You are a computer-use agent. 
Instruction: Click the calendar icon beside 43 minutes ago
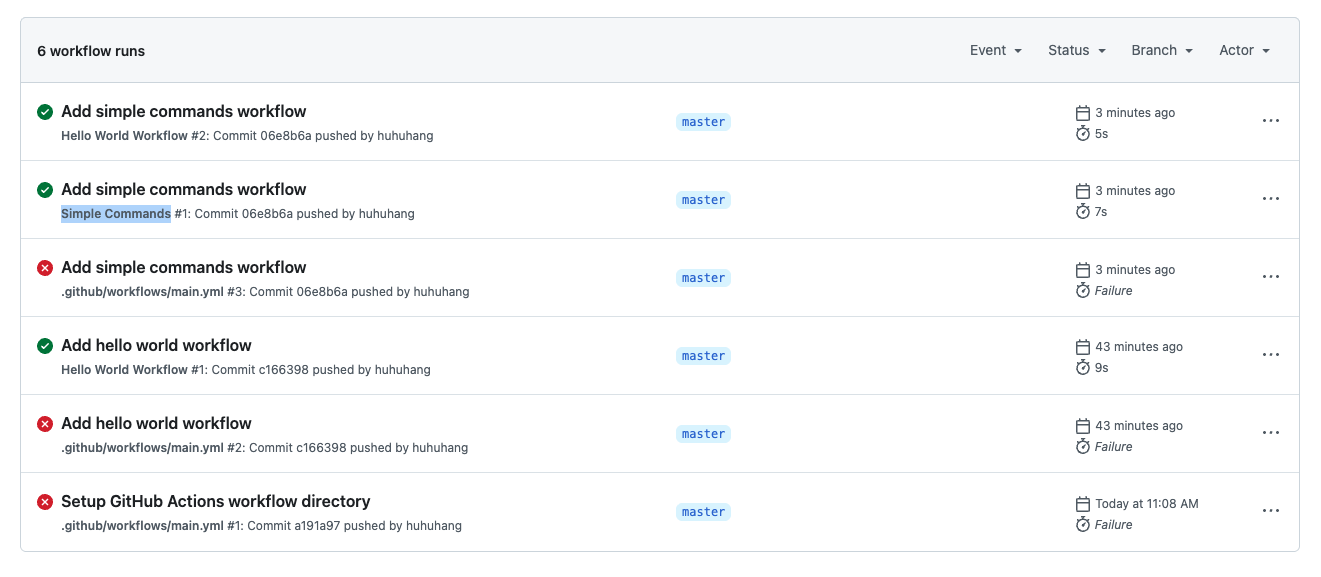[1082, 346]
